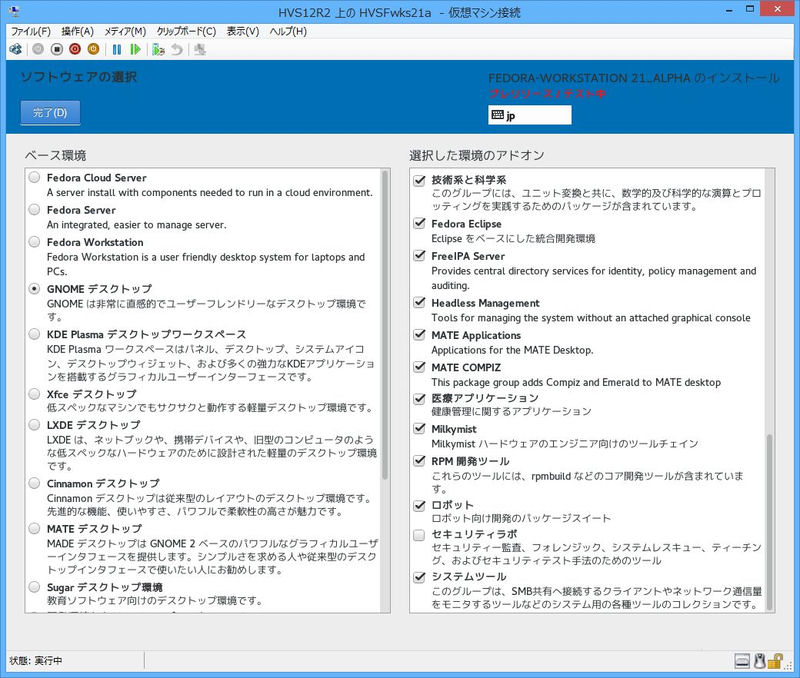
Task: Open the ヘルプ(H) menu
Action: 288,32
